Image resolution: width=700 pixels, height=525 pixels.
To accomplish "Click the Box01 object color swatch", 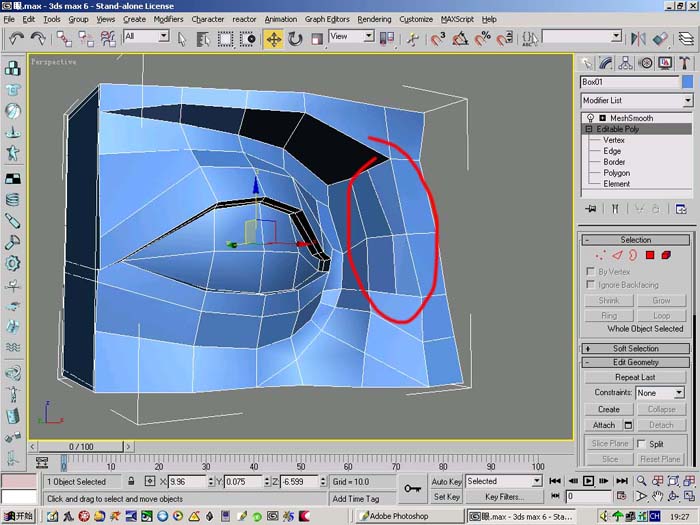I will tap(688, 82).
